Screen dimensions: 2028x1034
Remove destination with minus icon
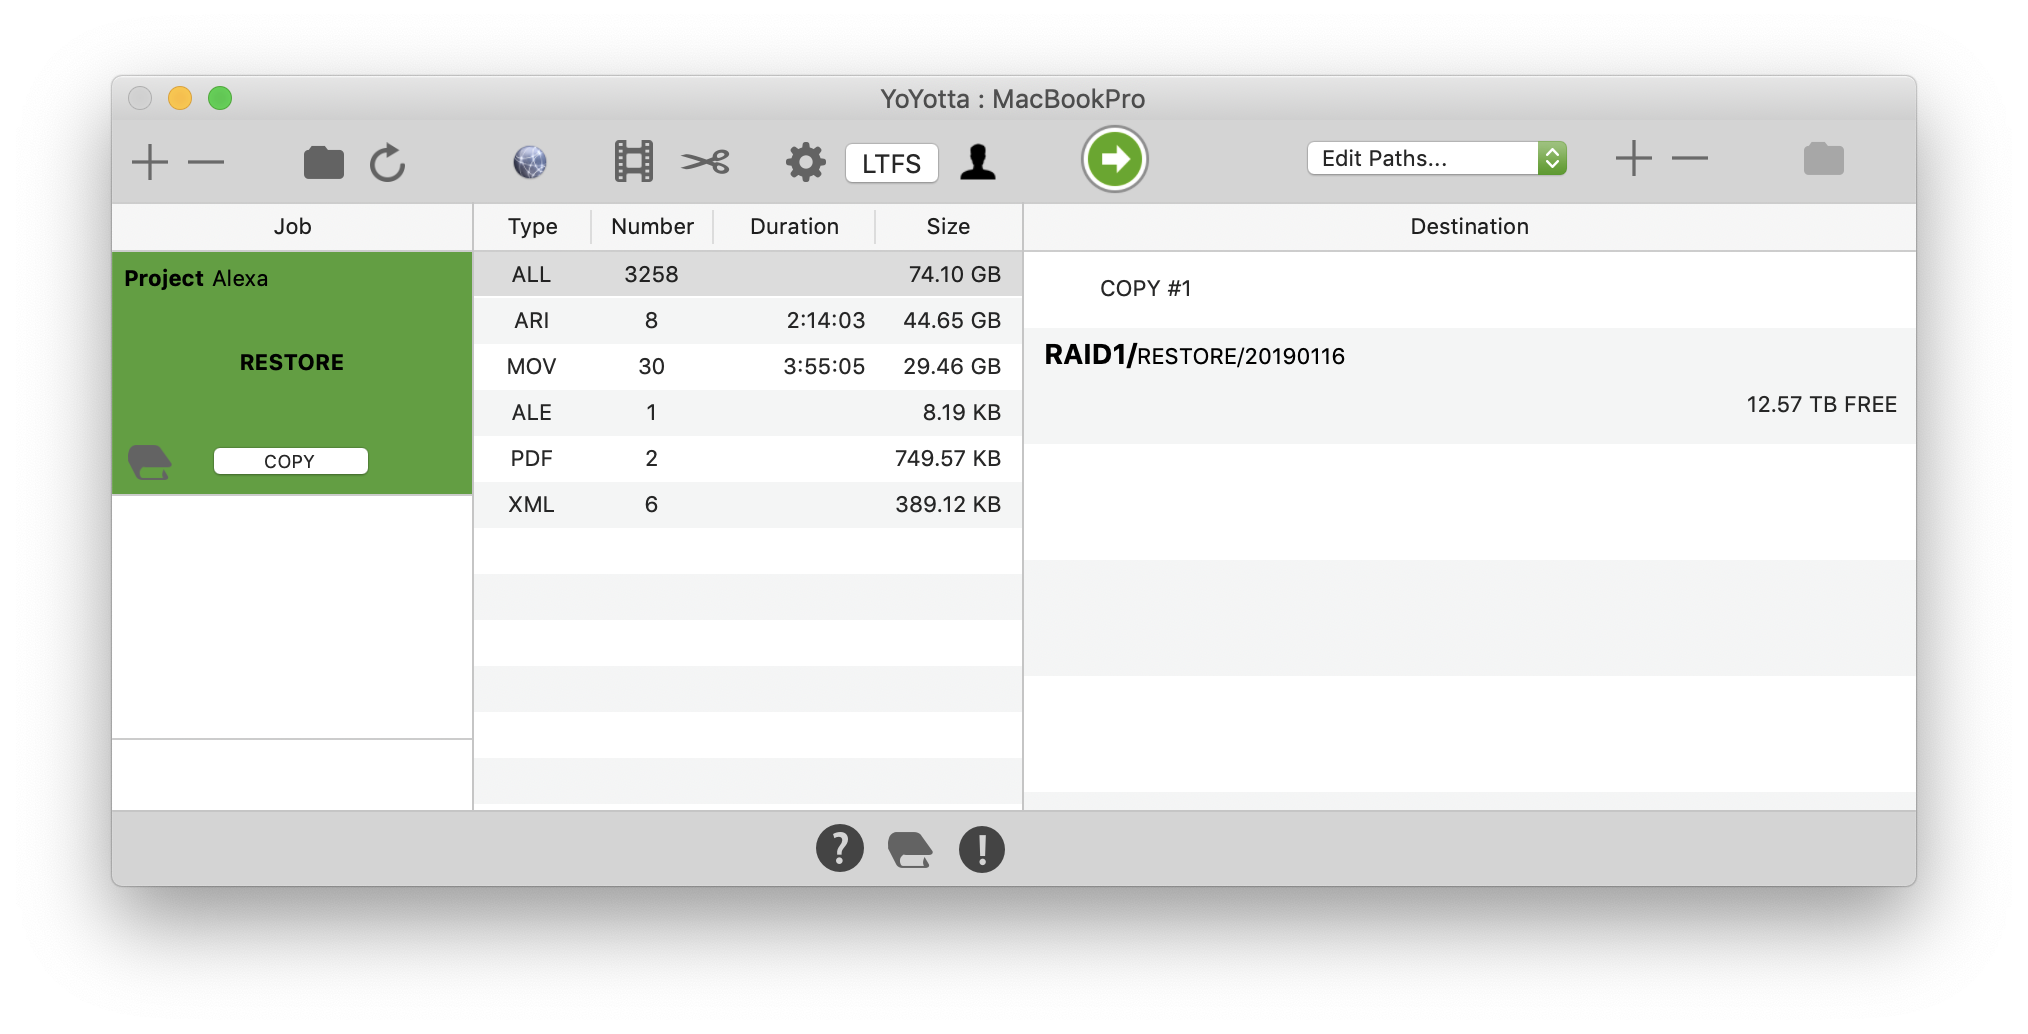click(1689, 159)
